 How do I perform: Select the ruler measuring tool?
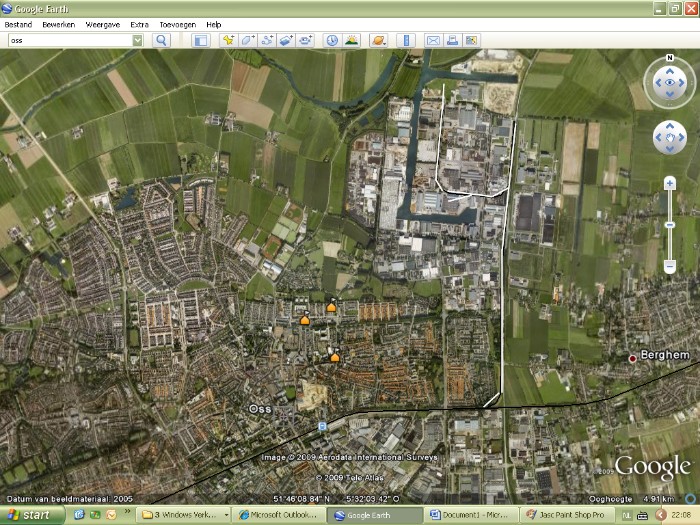pos(406,40)
